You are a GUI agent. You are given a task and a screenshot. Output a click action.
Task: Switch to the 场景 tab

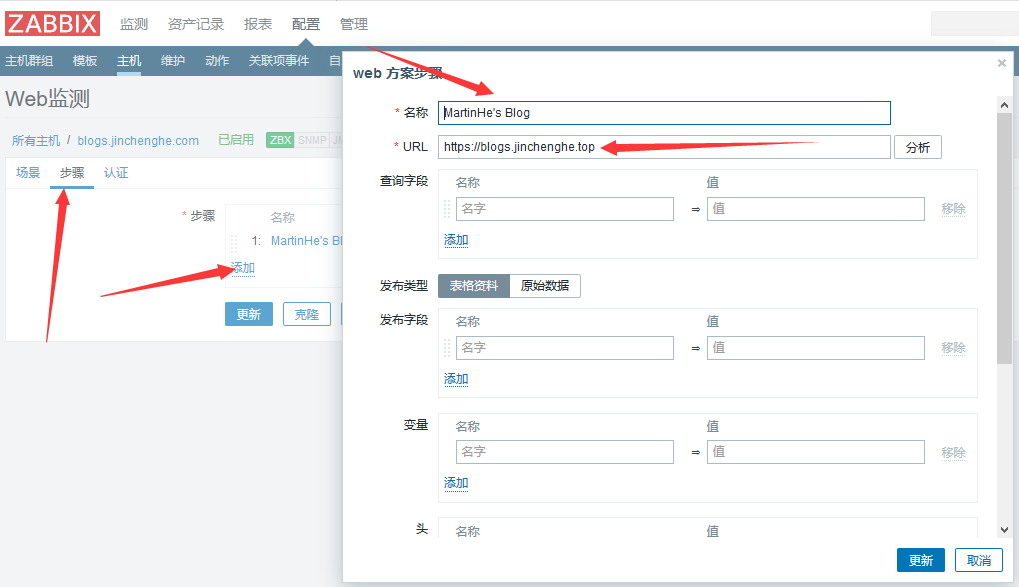pyautogui.click(x=28, y=173)
